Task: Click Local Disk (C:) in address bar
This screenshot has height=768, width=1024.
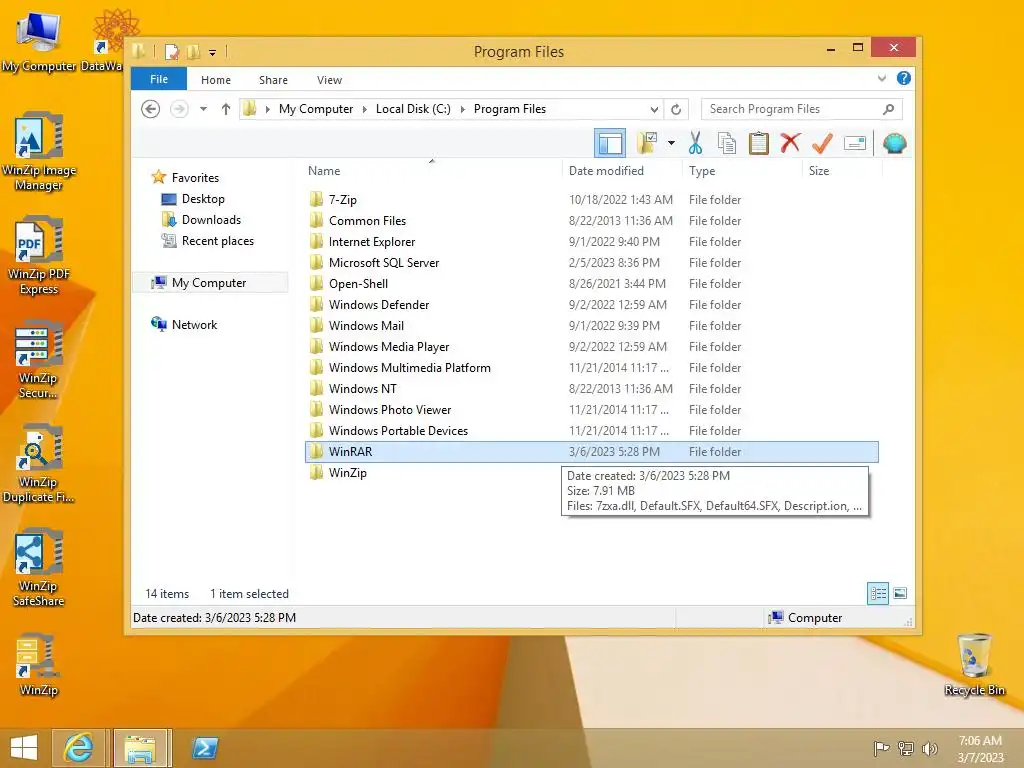Action: [x=413, y=109]
